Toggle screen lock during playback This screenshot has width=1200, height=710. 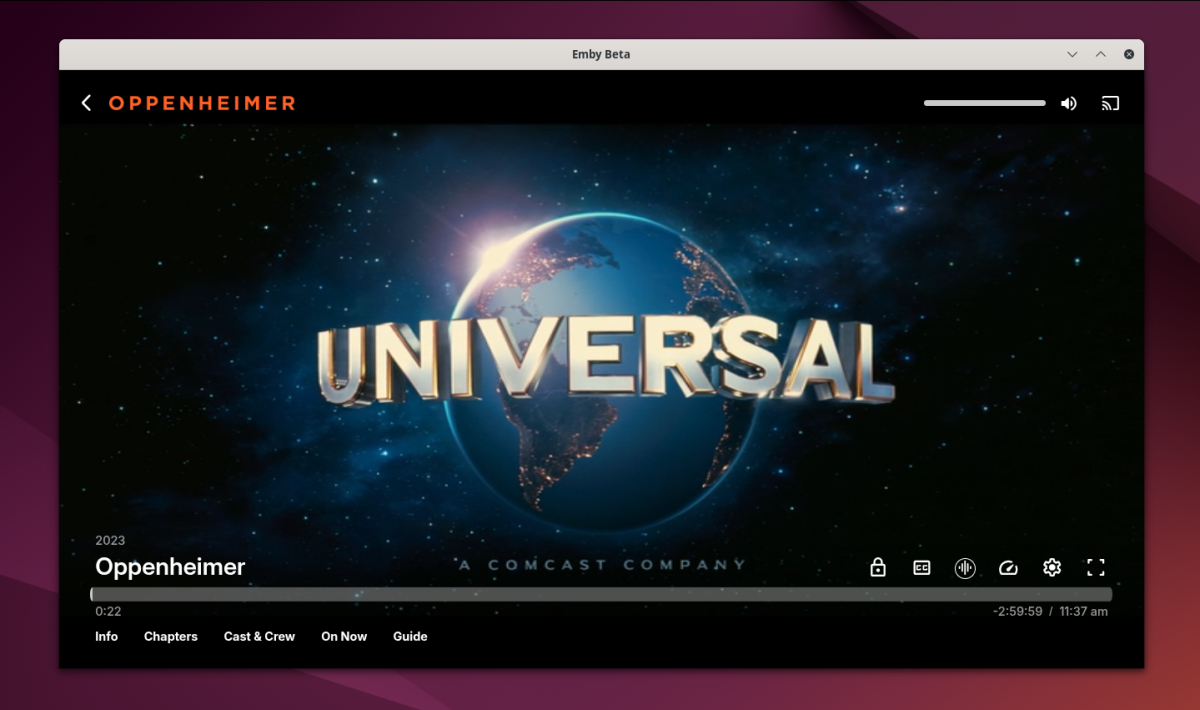tap(877, 567)
